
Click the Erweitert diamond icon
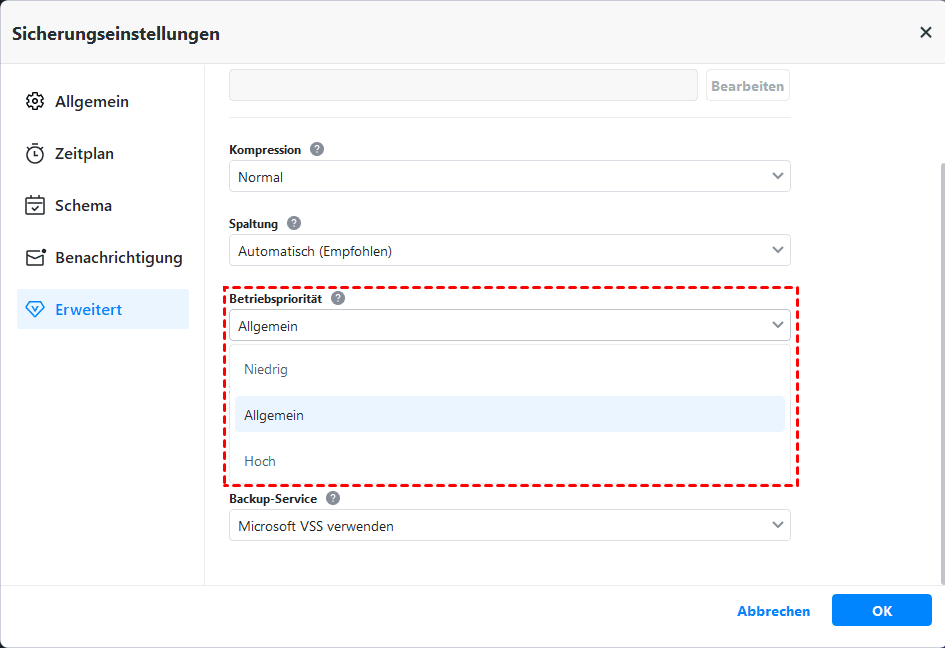pos(35,310)
